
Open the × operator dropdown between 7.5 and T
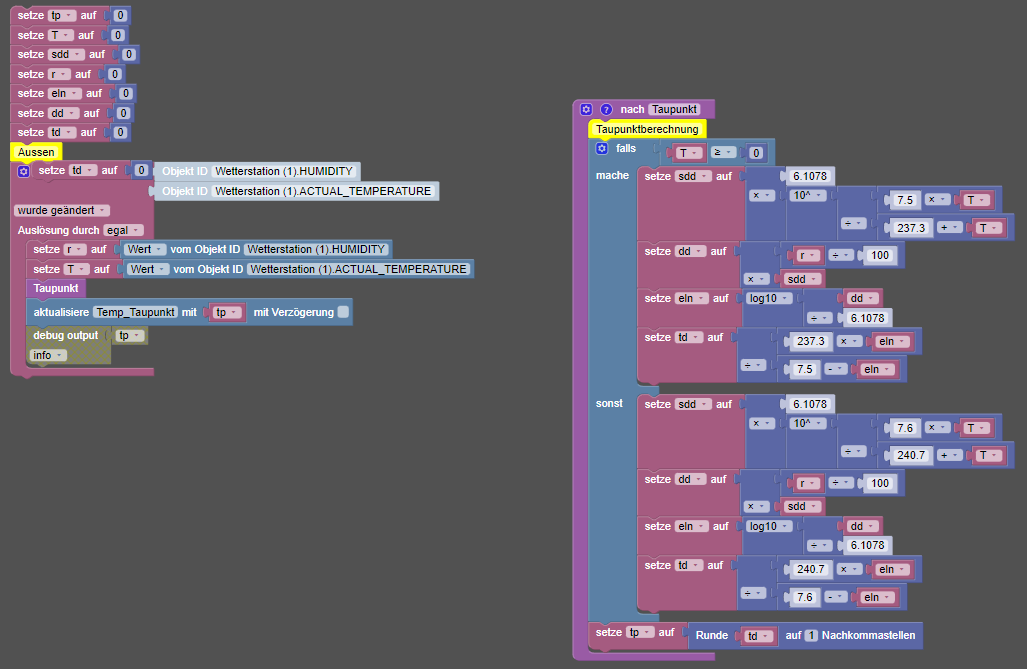pyautogui.click(x=938, y=200)
